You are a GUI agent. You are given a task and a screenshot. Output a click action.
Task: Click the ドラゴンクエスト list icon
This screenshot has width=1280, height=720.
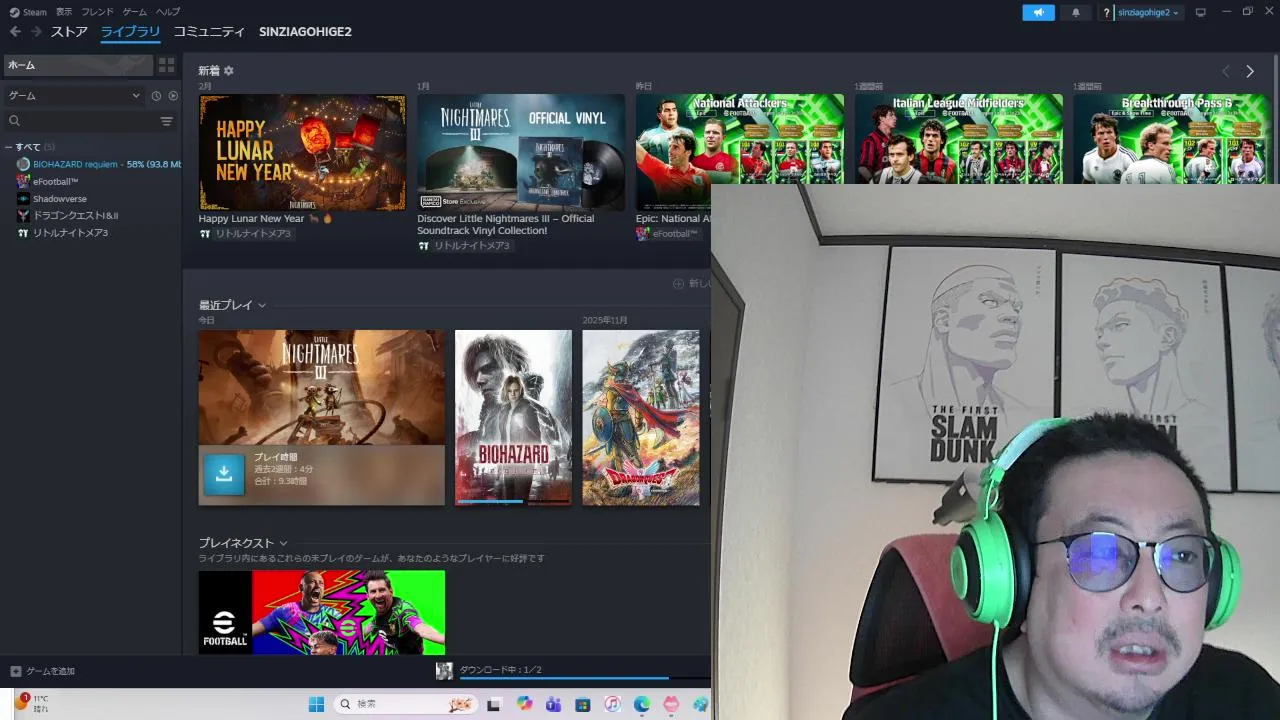(x=23, y=215)
